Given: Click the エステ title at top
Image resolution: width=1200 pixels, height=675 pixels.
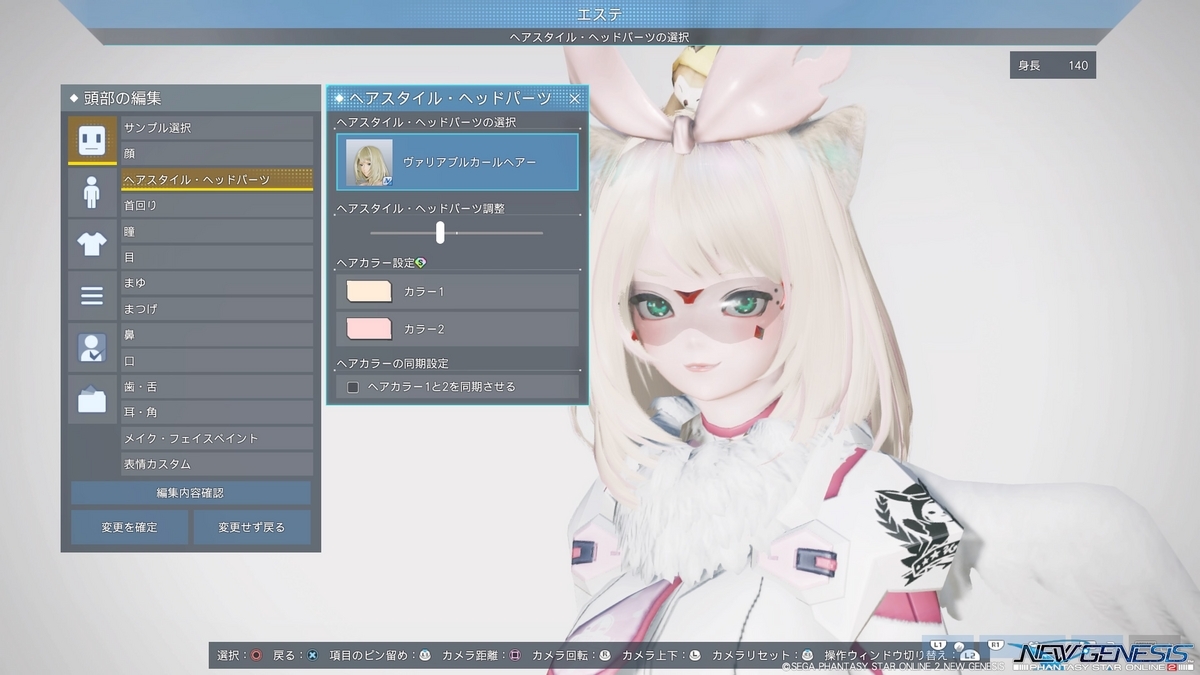Looking at the screenshot, I should pos(599,14).
